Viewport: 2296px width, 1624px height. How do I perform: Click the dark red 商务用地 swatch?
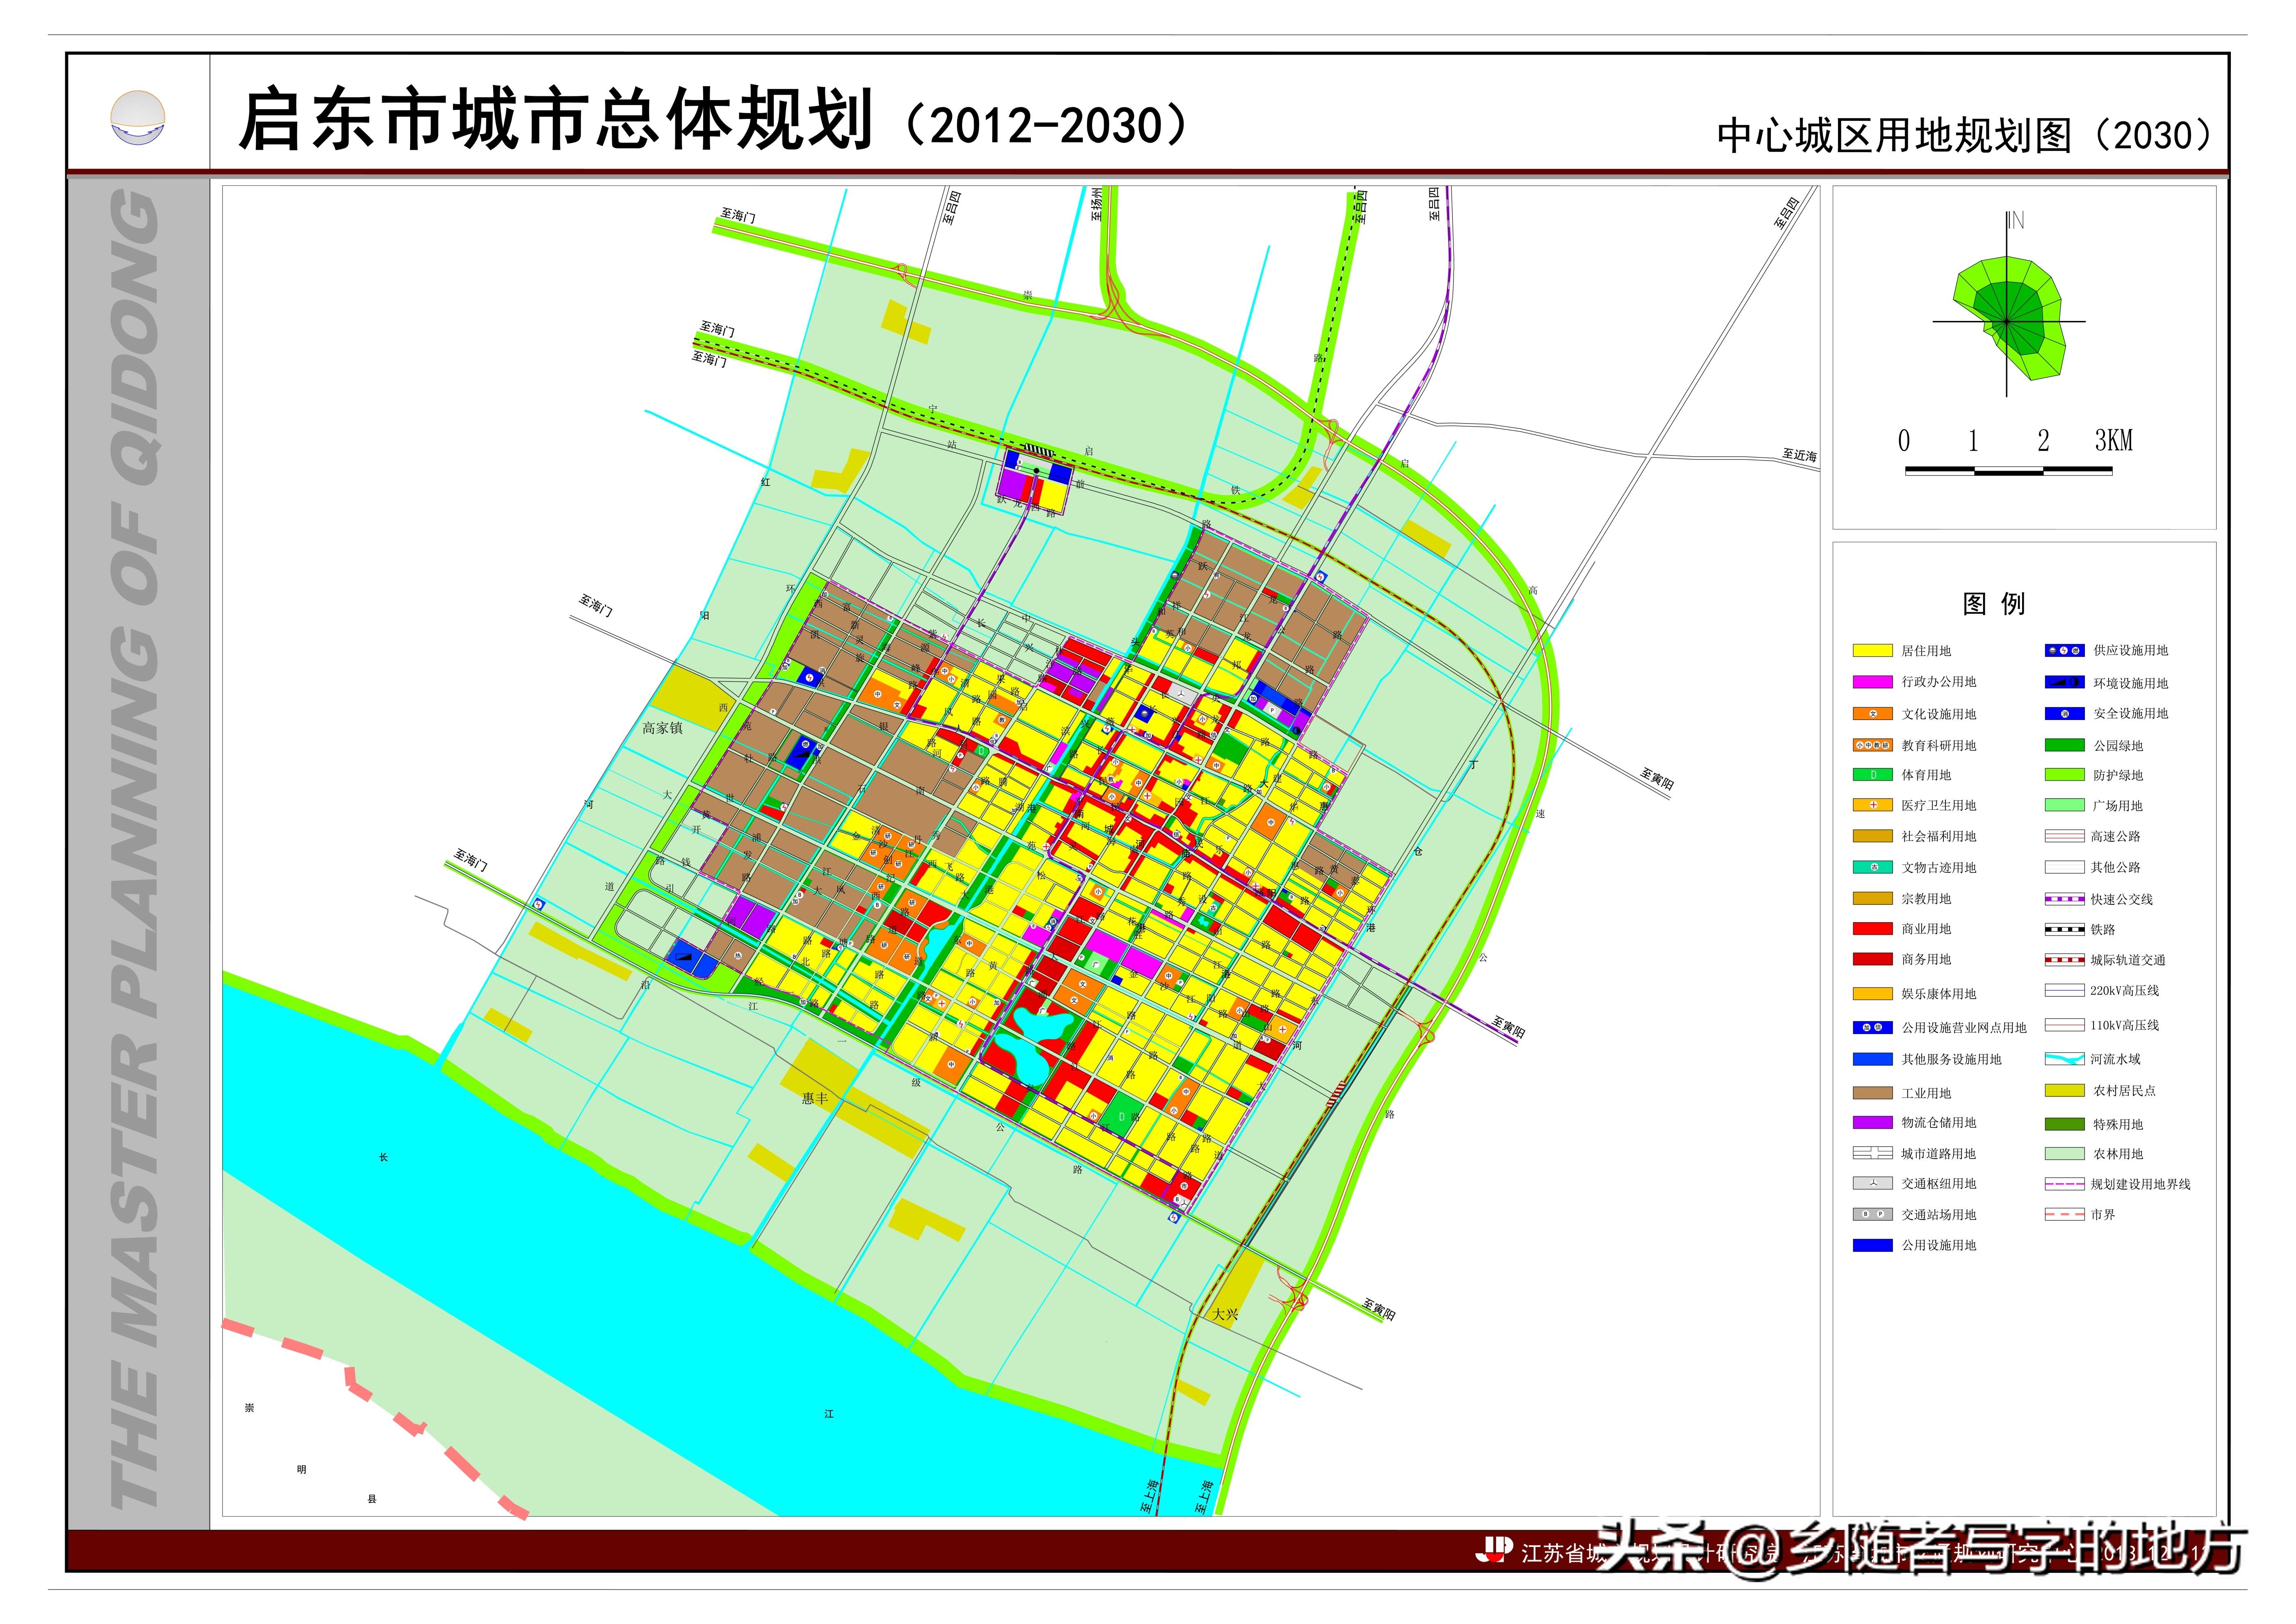tap(1872, 959)
